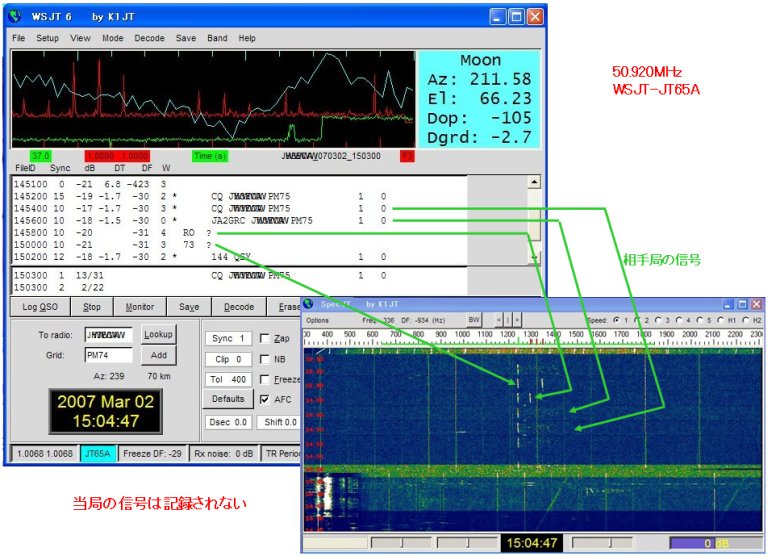This screenshot has height=556, width=768.
Task: Enable the NB checkbox
Action: [264, 359]
